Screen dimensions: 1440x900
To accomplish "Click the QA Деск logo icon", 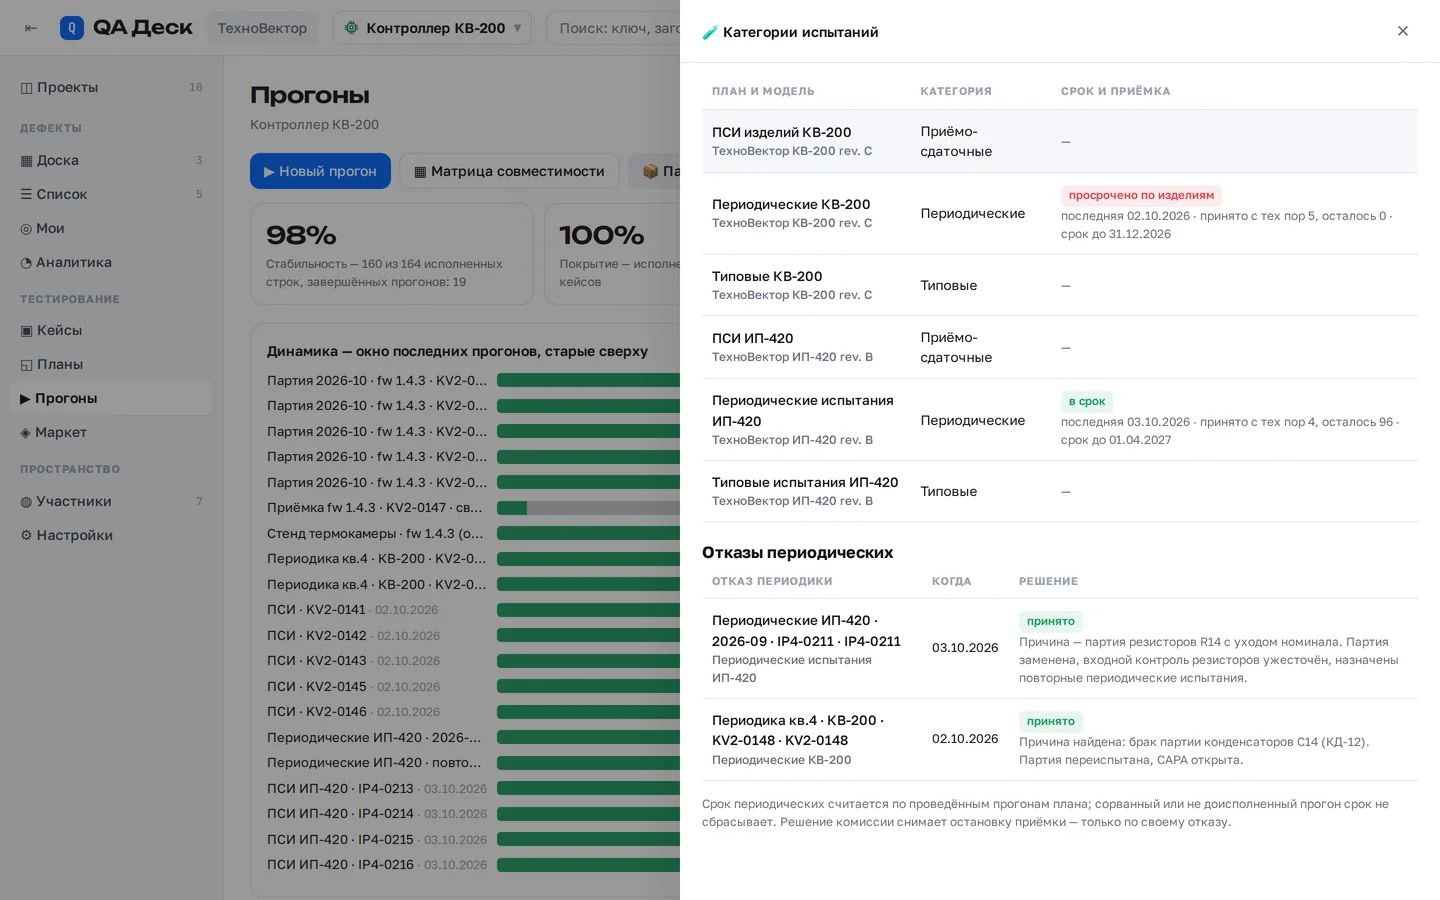I will pos(72,28).
